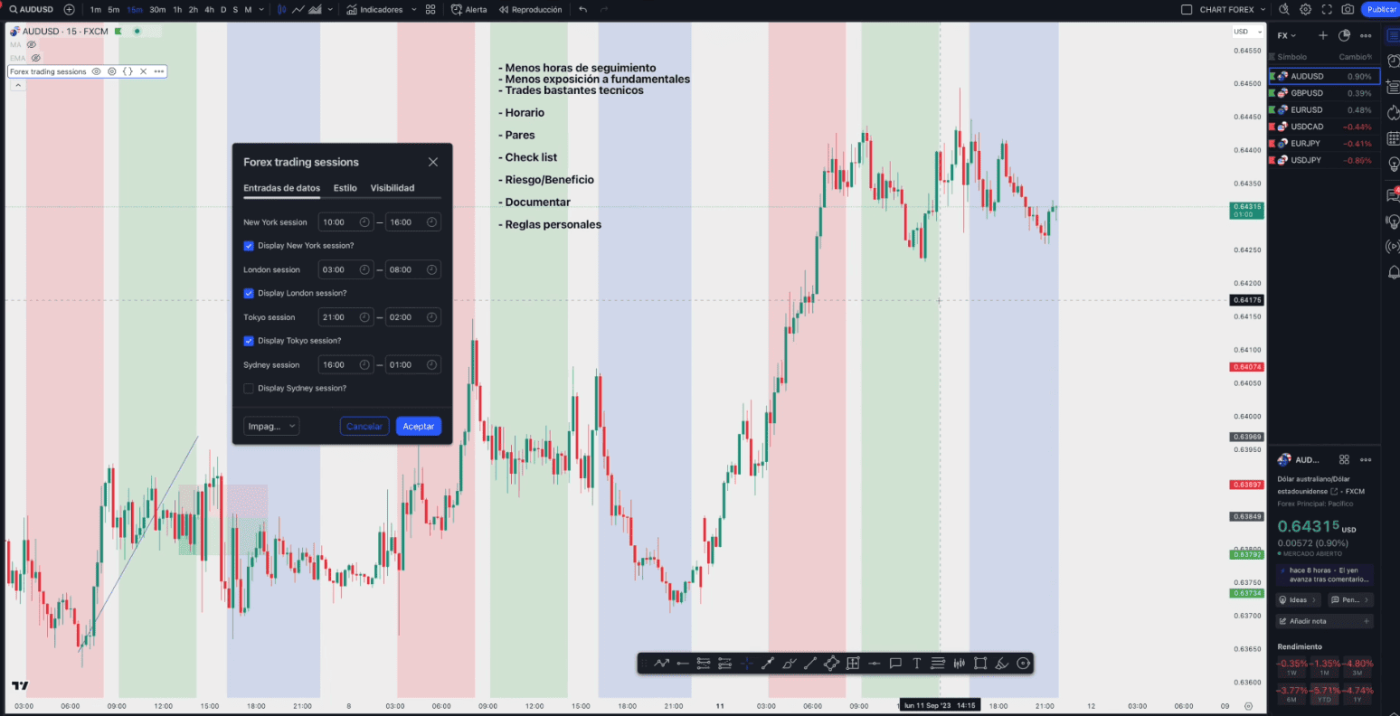Choose the area chart type icon

(x=315, y=9)
